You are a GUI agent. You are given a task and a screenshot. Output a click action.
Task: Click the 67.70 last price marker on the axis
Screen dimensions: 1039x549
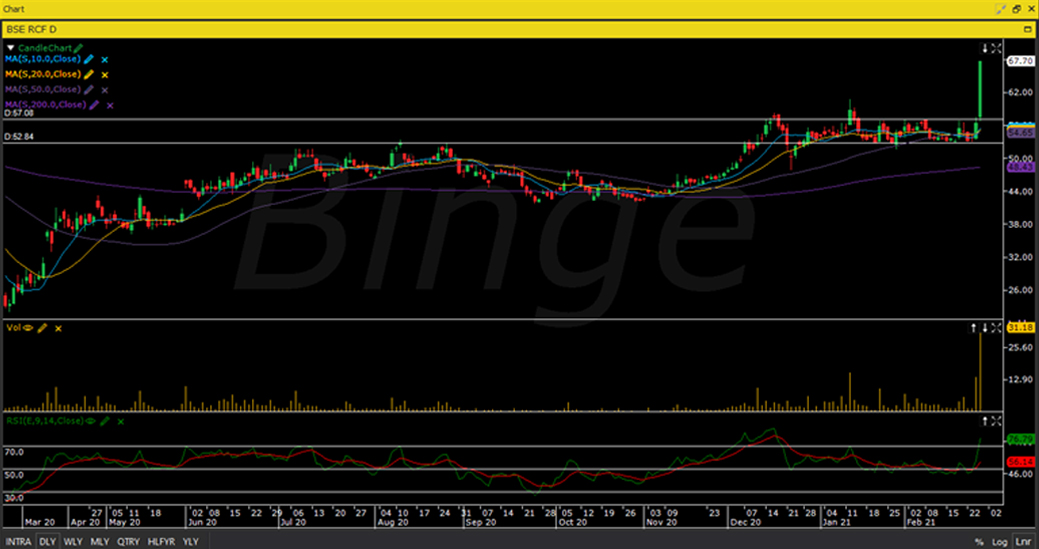pos(1021,61)
